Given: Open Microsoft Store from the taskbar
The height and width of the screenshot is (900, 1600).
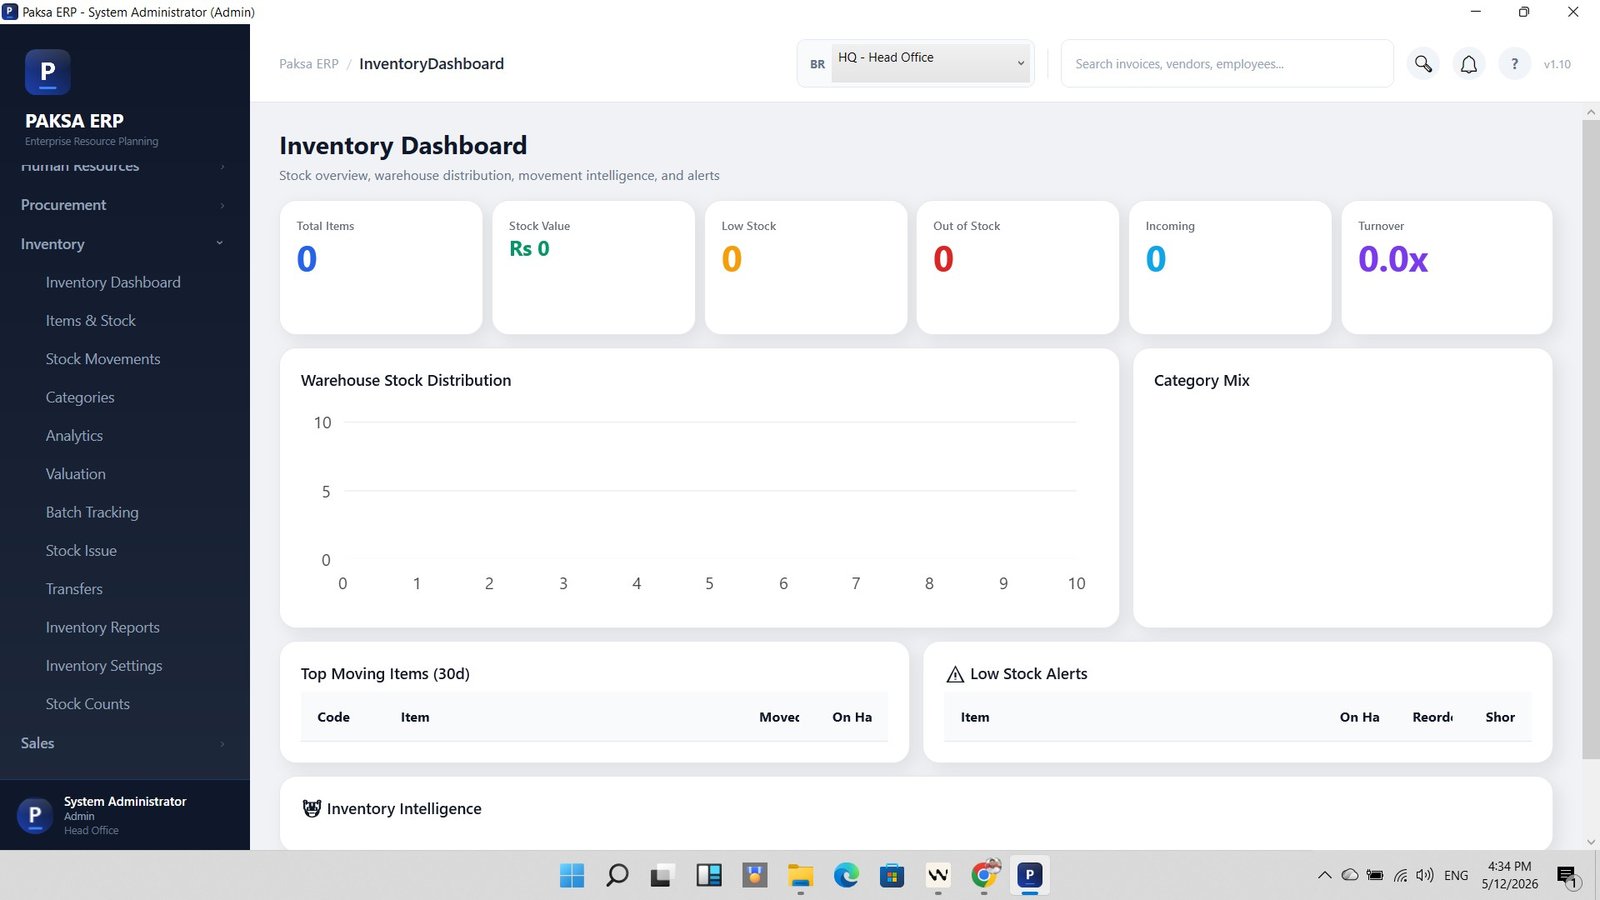Looking at the screenshot, I should (892, 876).
